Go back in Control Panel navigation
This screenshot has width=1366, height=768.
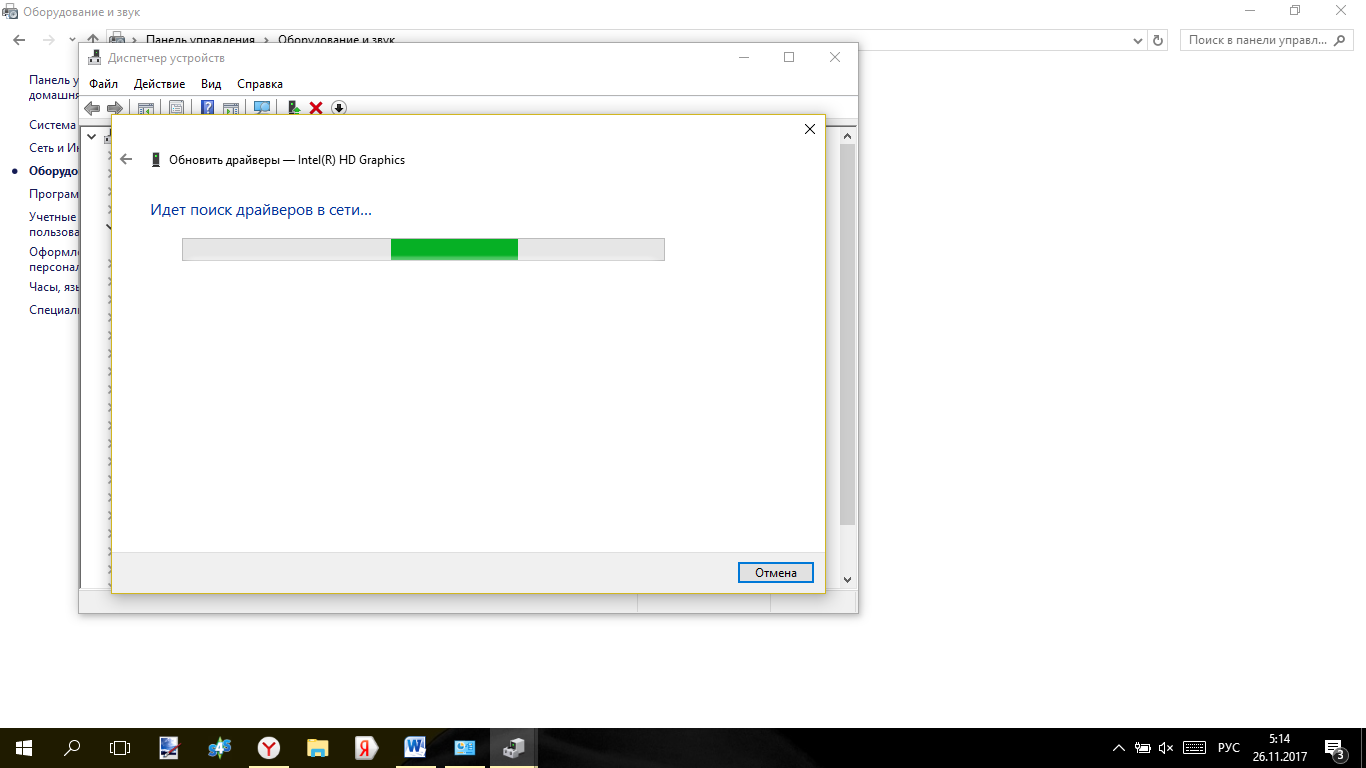point(19,40)
